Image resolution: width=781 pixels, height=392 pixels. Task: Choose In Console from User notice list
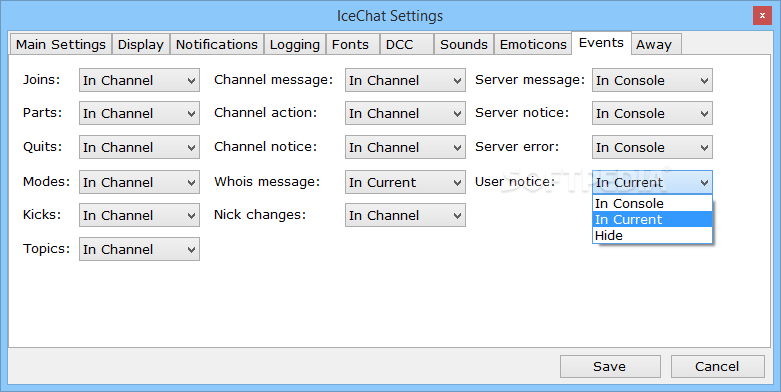click(x=652, y=203)
